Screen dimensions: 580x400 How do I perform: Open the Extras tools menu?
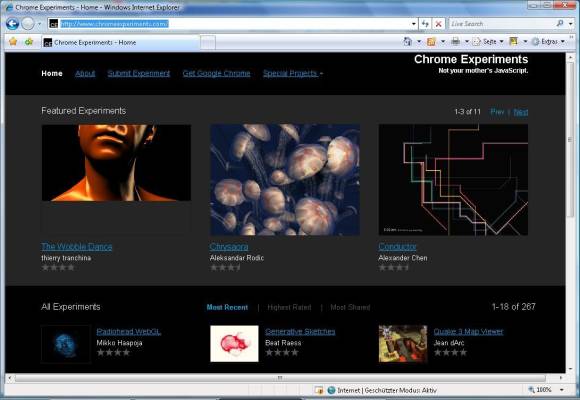[x=549, y=42]
